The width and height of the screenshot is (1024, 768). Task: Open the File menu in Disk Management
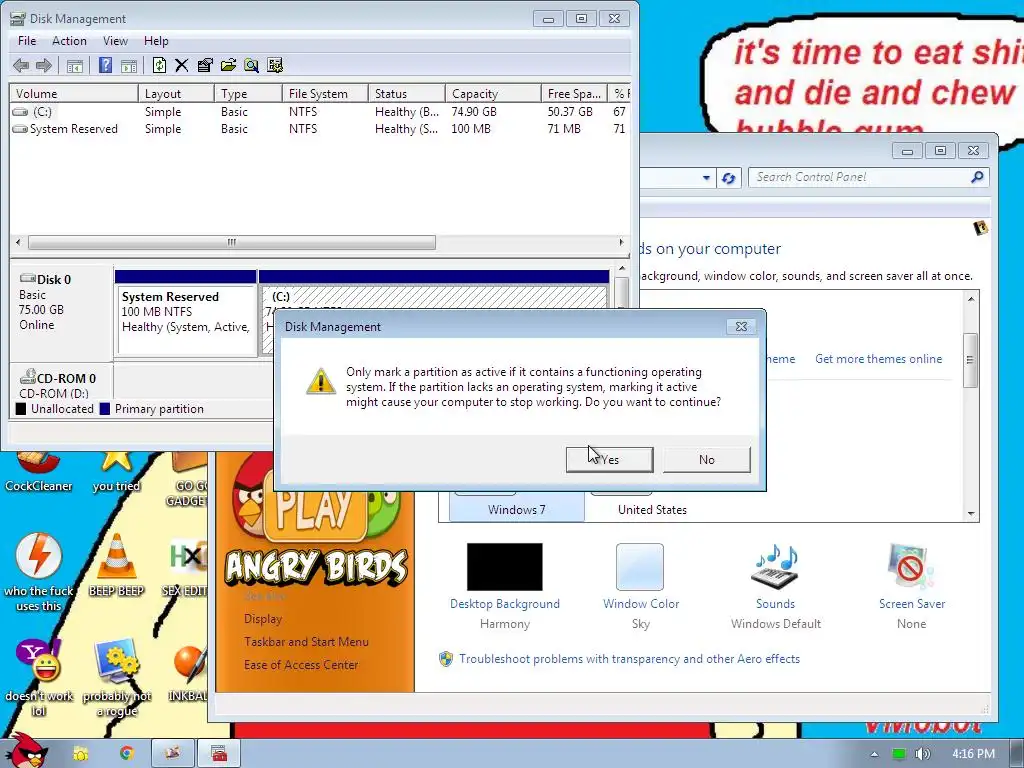[x=27, y=40]
